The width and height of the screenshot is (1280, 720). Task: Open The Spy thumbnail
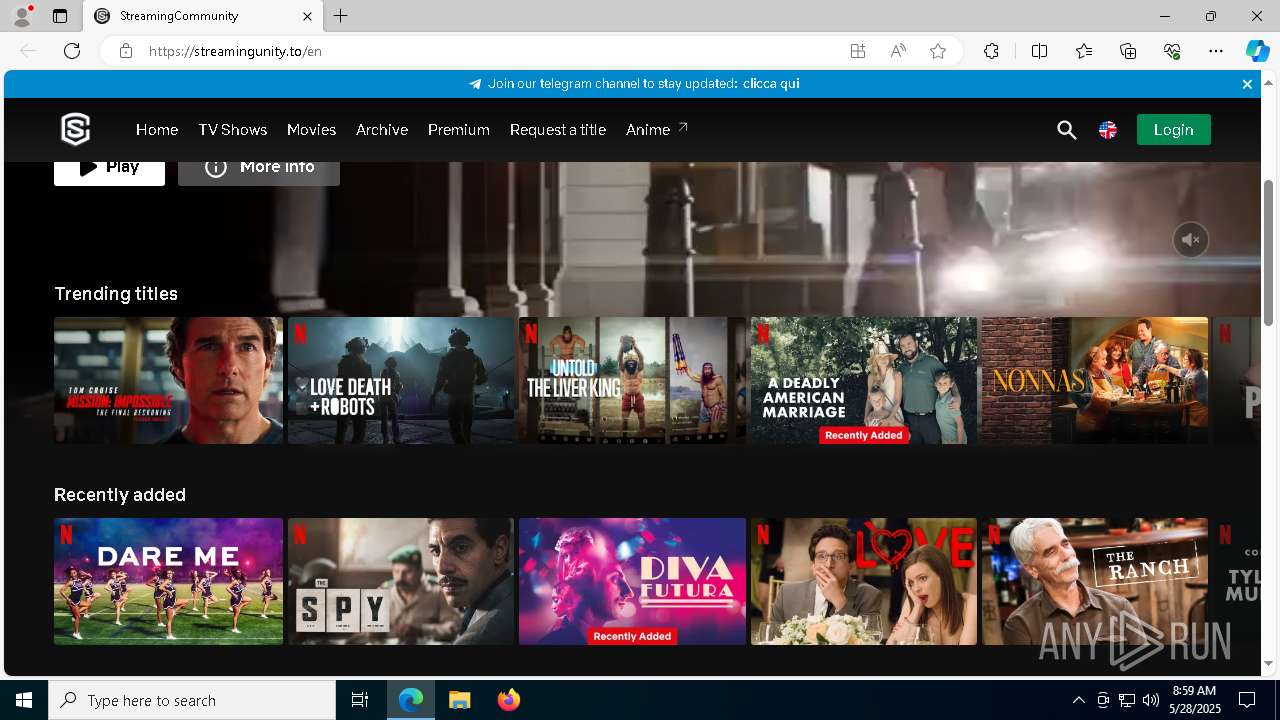tap(401, 581)
